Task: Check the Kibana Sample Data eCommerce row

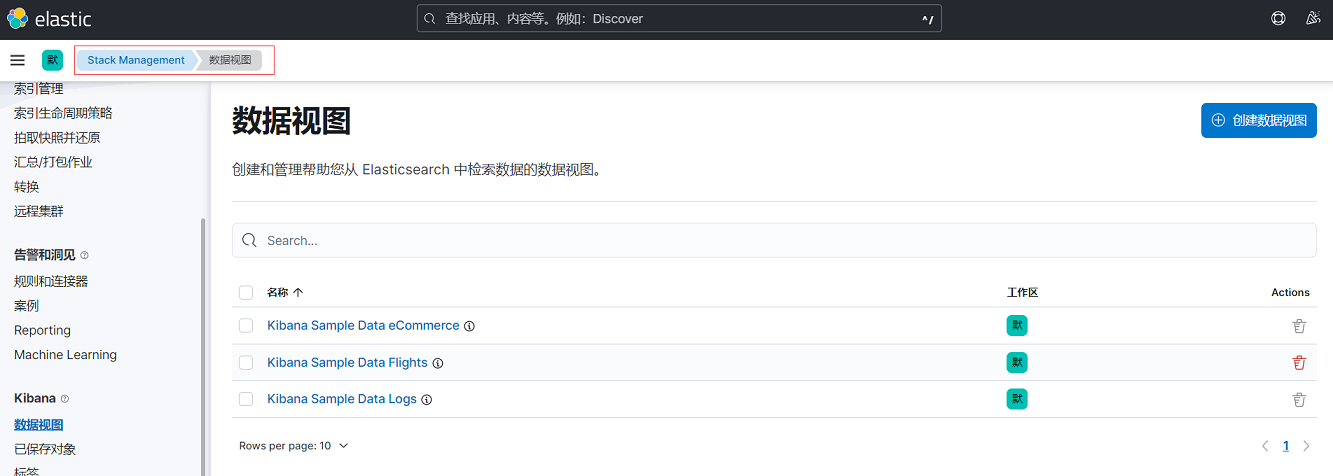Action: click(x=246, y=326)
